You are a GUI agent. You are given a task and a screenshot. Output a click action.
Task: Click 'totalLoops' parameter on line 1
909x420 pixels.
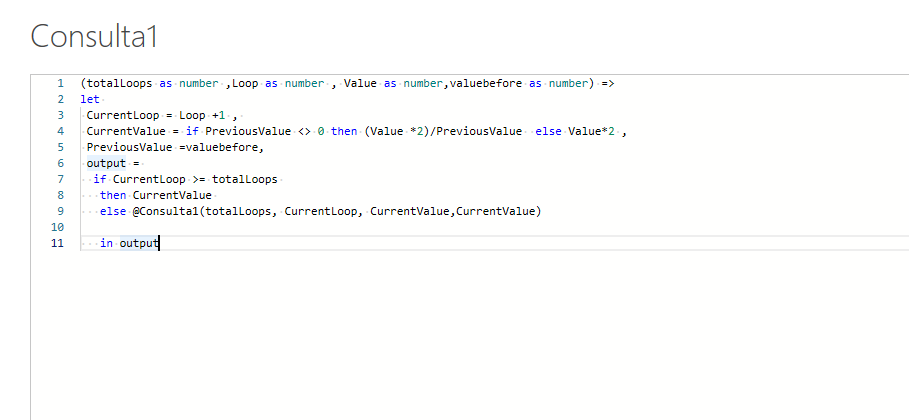[119, 84]
